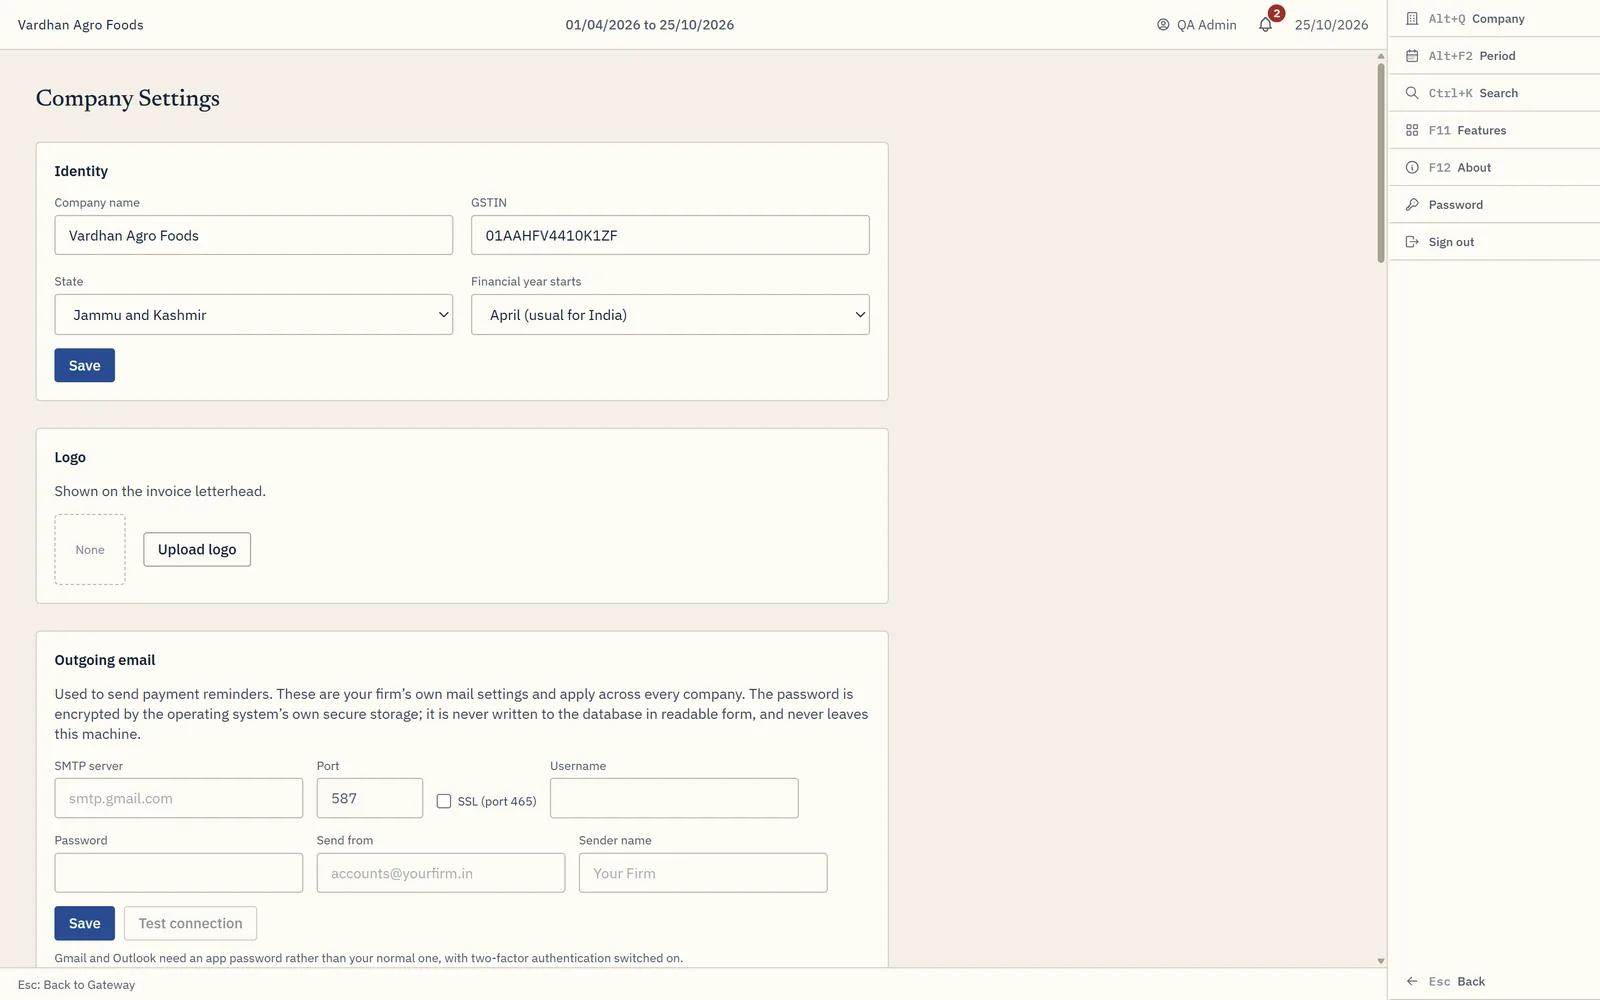Image resolution: width=1600 pixels, height=1000 pixels.
Task: Save the Outgoing email settings
Action: pos(85,923)
